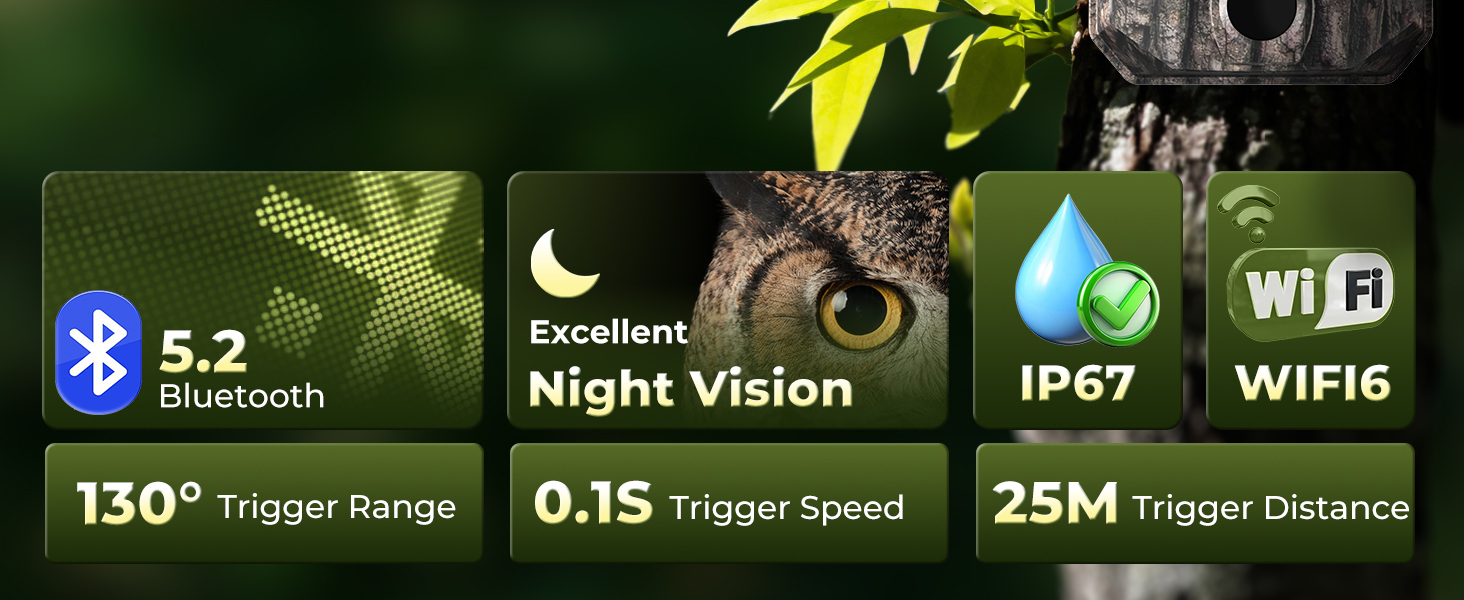
Task: Select the 5.2 Bluetooth feature card
Action: tap(263, 299)
